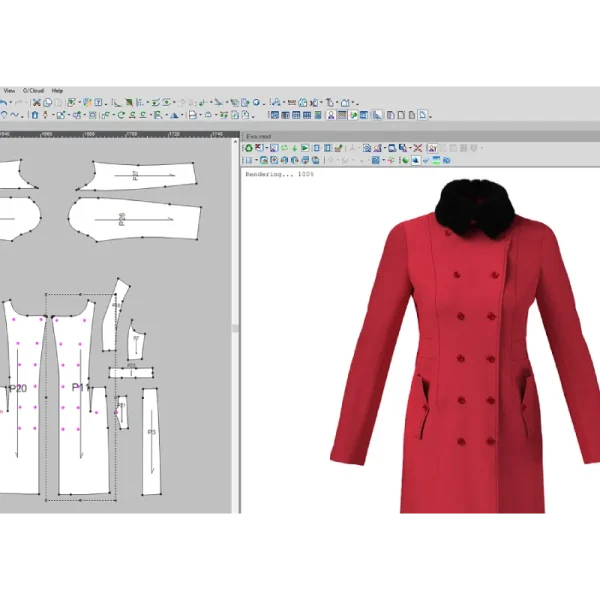Toggle the highlighted blue page icon at toolbar end
Screen dimensions: 600x600
coord(423,115)
